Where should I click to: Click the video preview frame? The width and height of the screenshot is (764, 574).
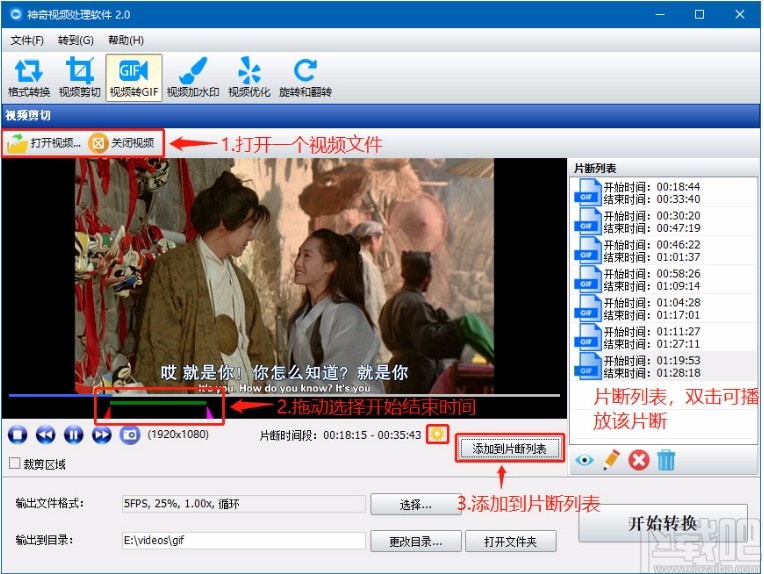pos(284,275)
